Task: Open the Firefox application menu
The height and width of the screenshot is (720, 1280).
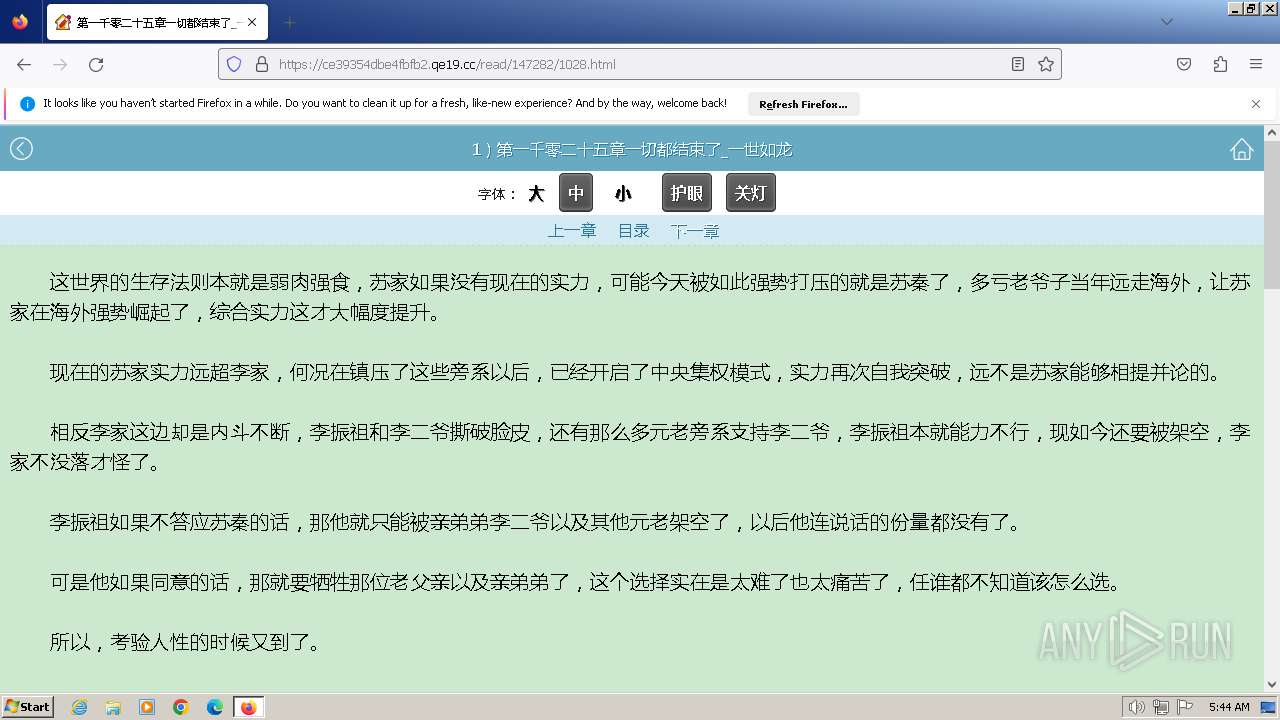Action: click(1256, 64)
